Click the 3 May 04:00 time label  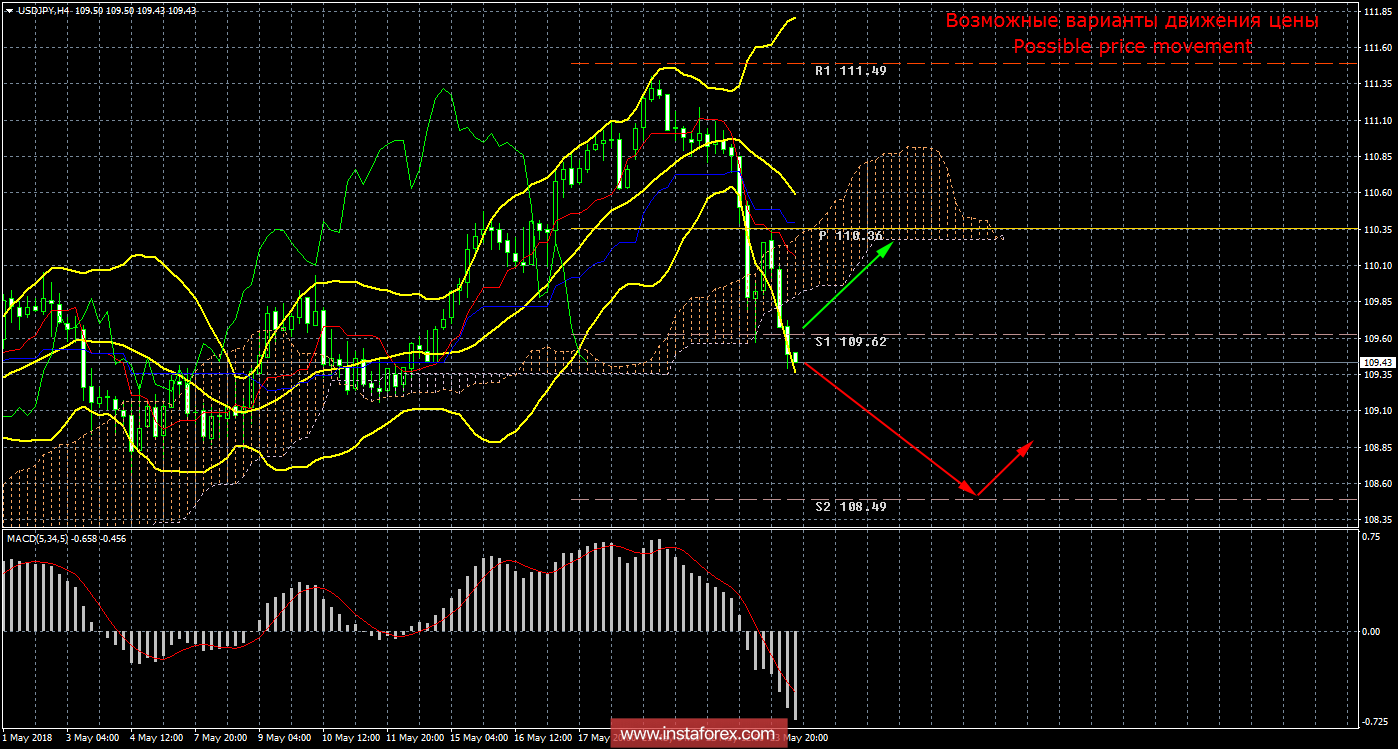[93, 737]
